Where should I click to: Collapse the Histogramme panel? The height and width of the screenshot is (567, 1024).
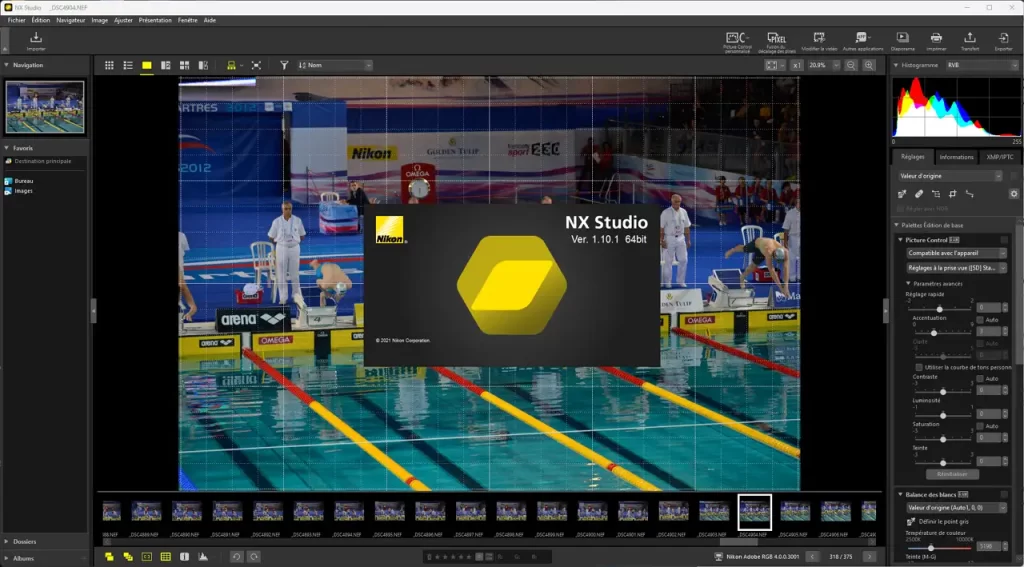[x=895, y=65]
